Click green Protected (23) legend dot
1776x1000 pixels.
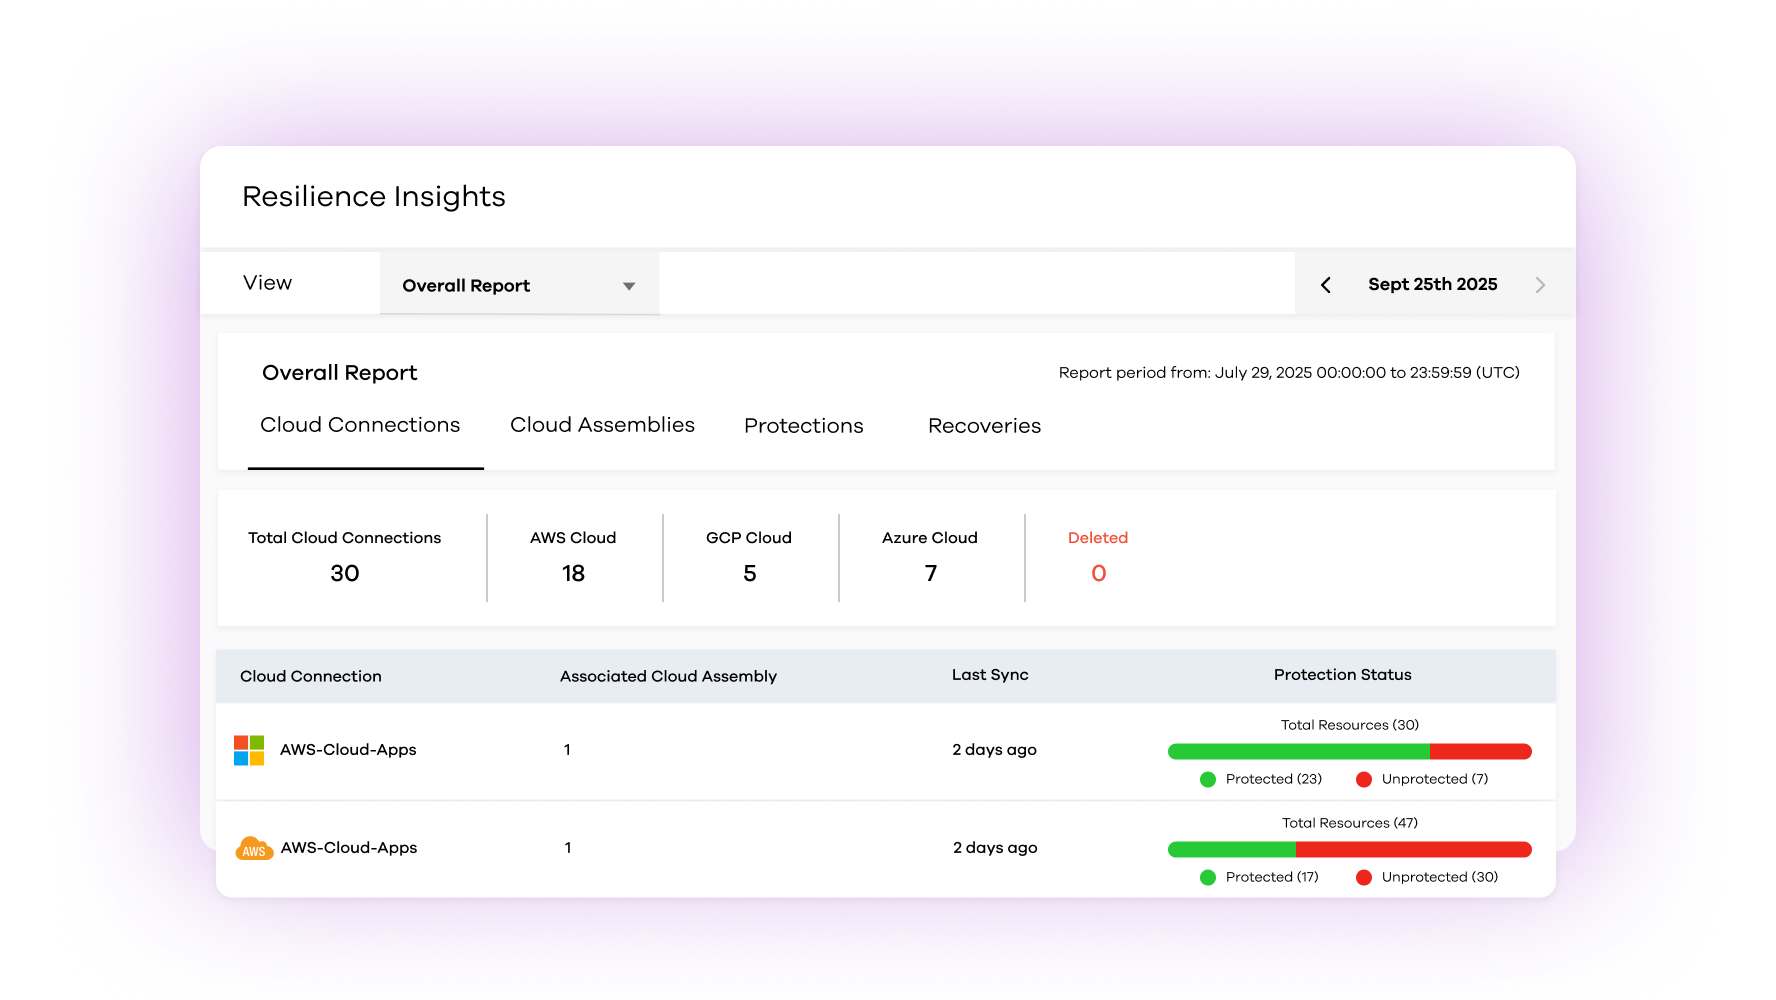(x=1208, y=780)
